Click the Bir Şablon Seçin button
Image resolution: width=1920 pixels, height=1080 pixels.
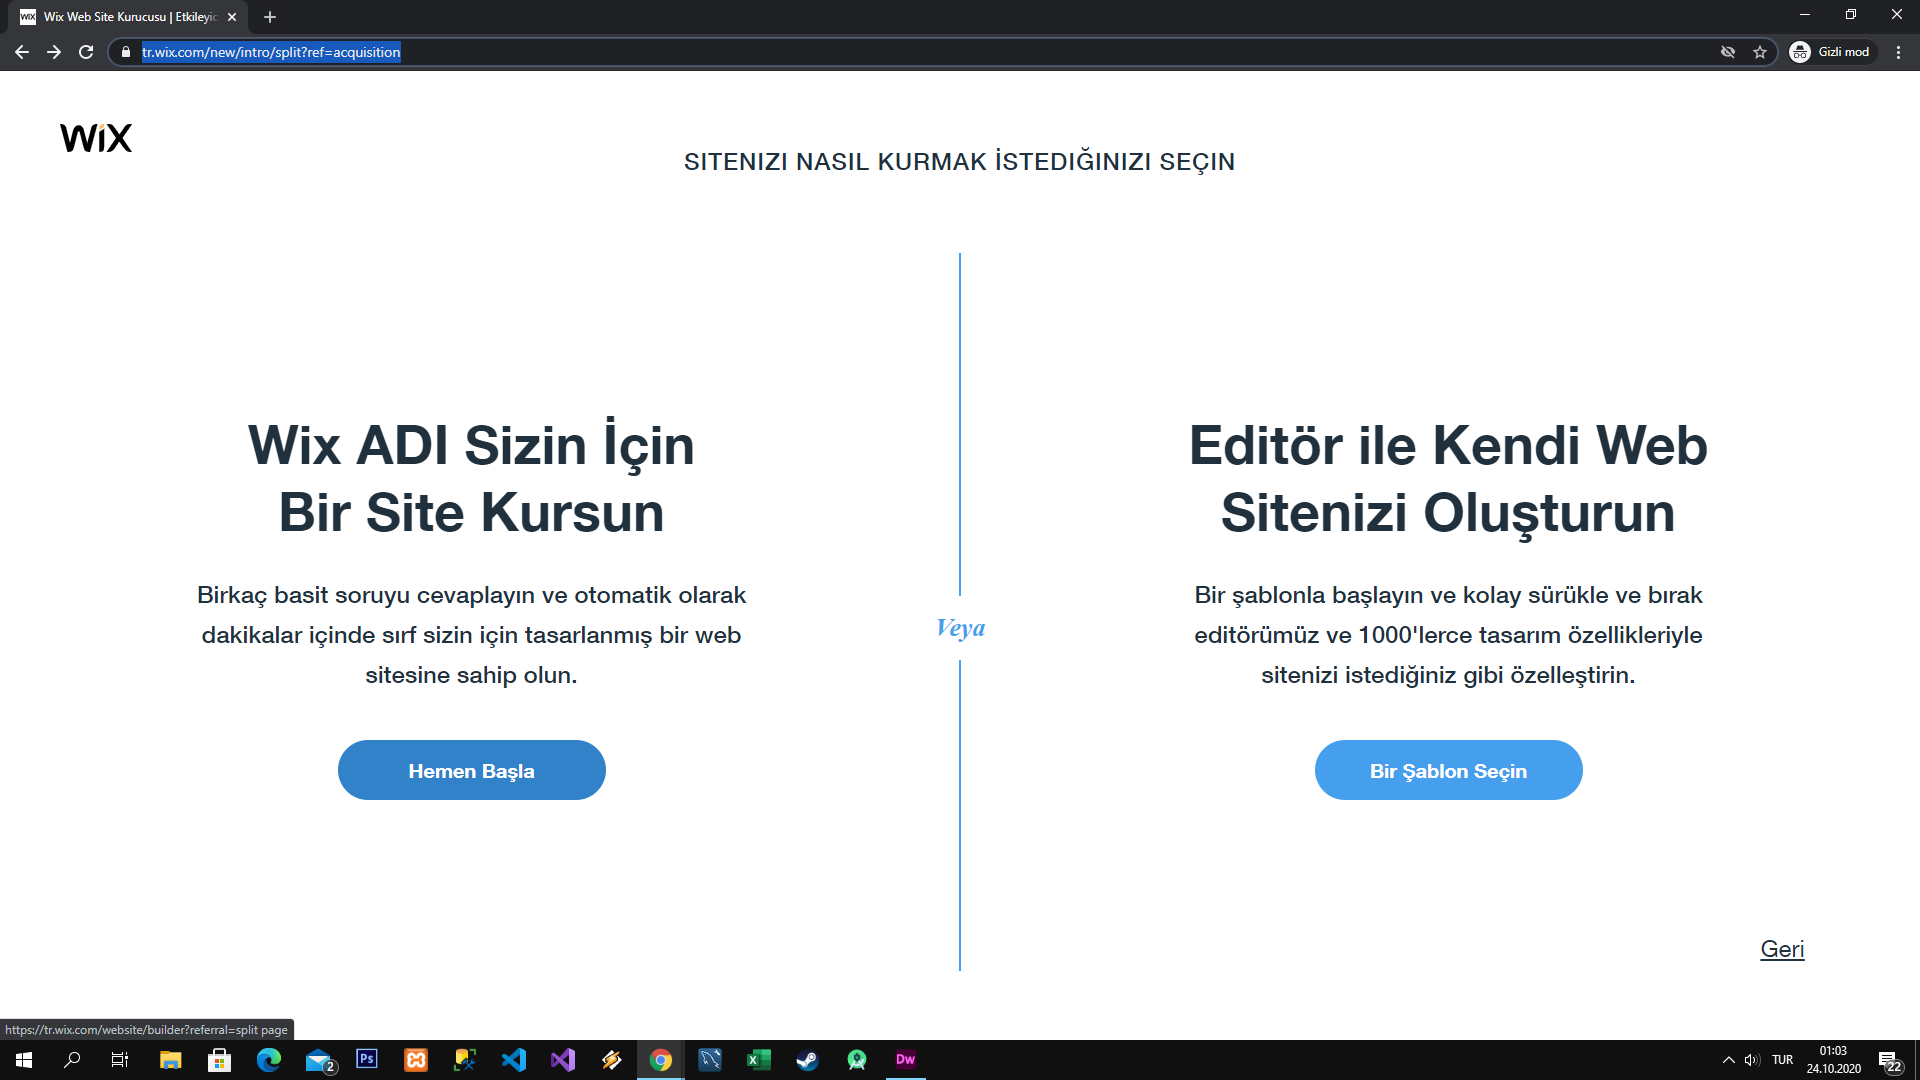pyautogui.click(x=1448, y=770)
